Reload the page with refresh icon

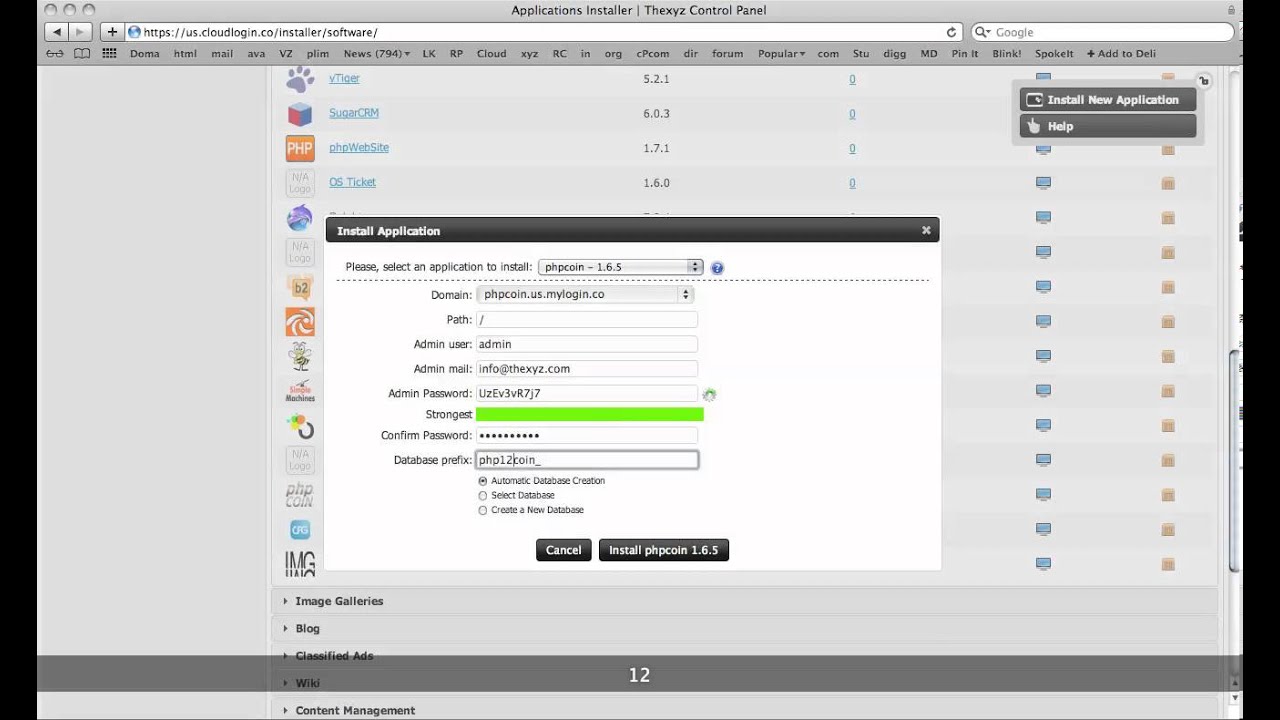point(952,32)
